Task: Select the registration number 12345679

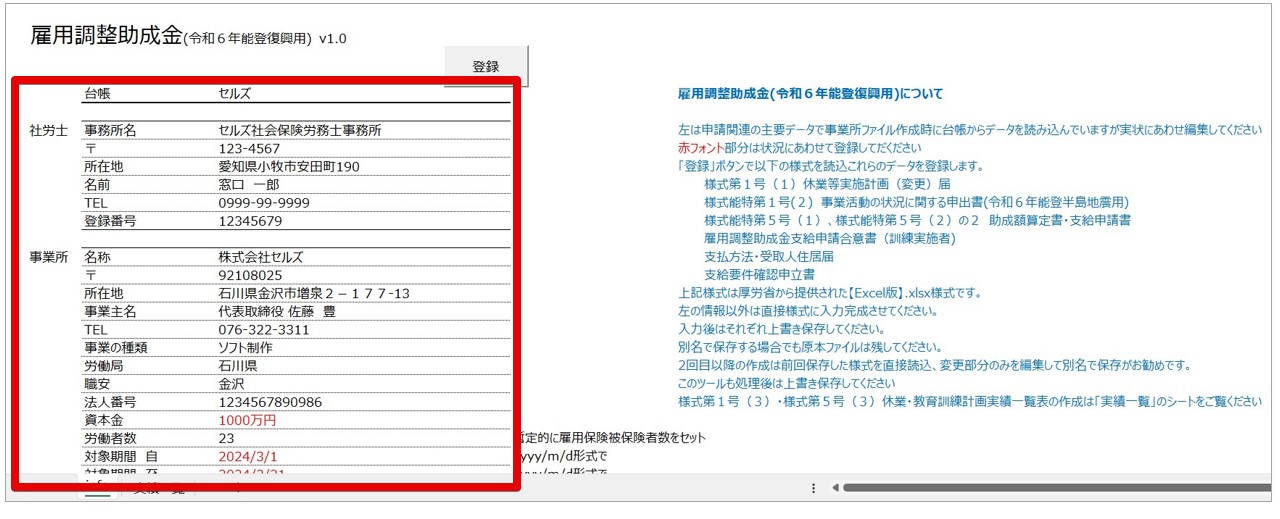Action: pyautogui.click(x=250, y=221)
